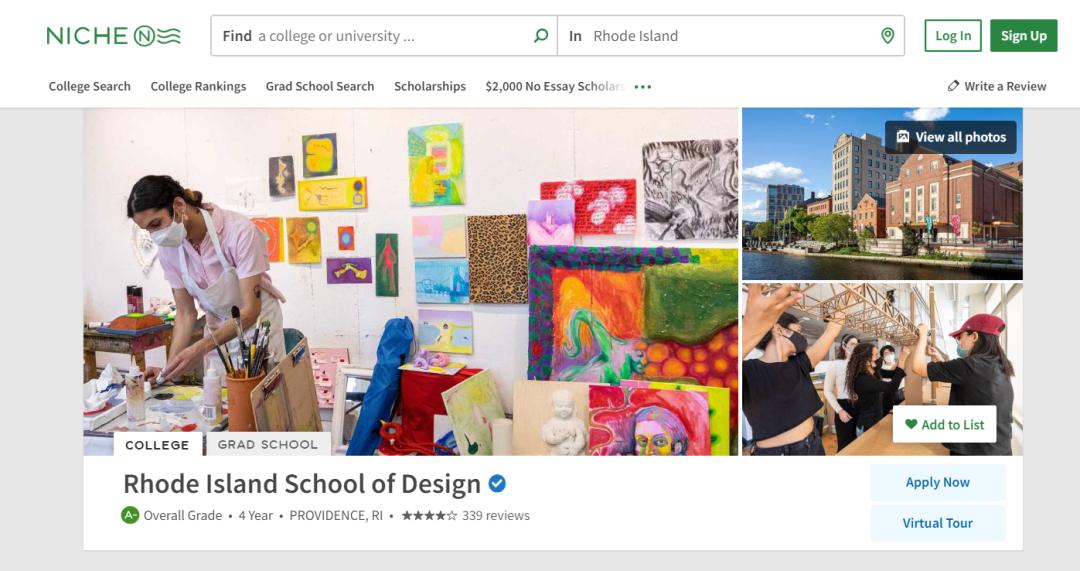Click the heart icon on Add to List
Viewport: 1080px width, 571px height.
coord(910,424)
